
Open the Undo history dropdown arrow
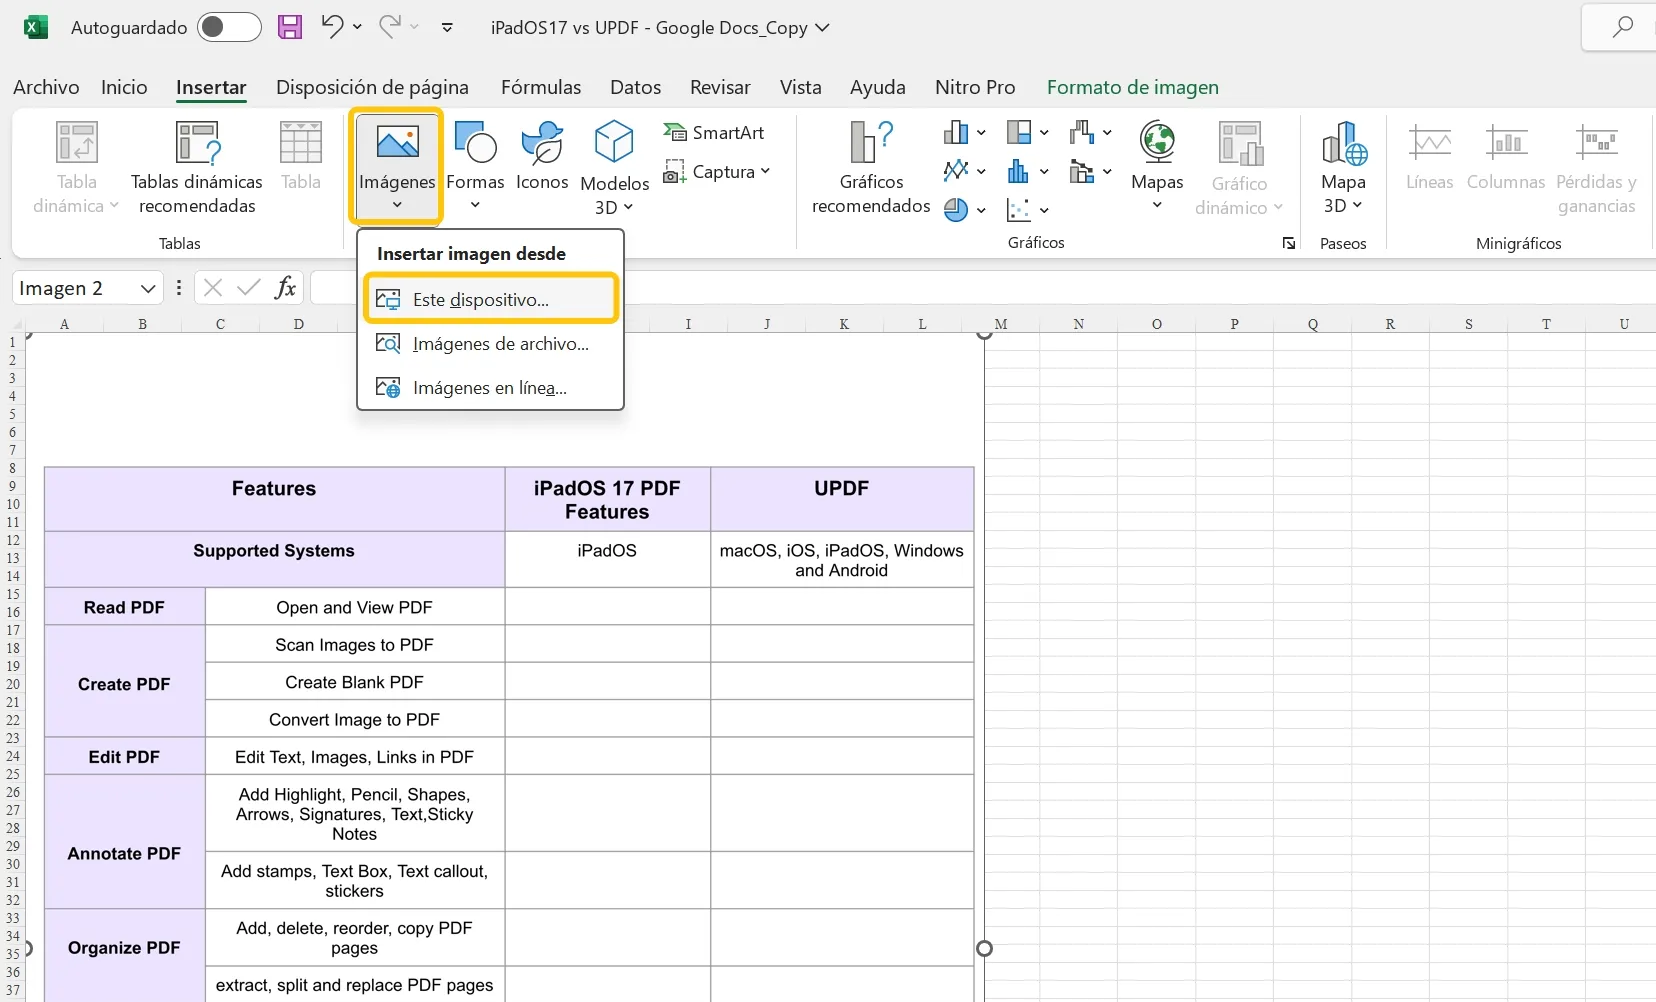(x=357, y=27)
